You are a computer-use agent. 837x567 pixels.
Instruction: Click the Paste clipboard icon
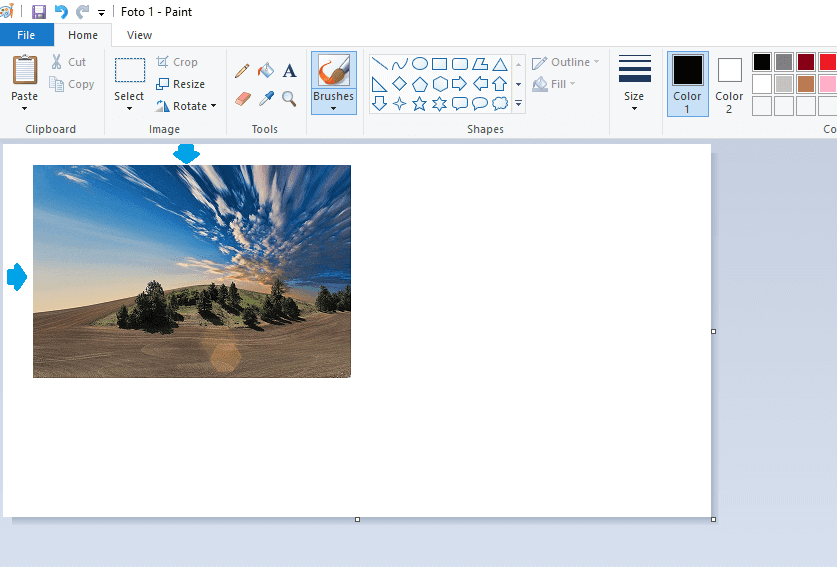pos(25,70)
